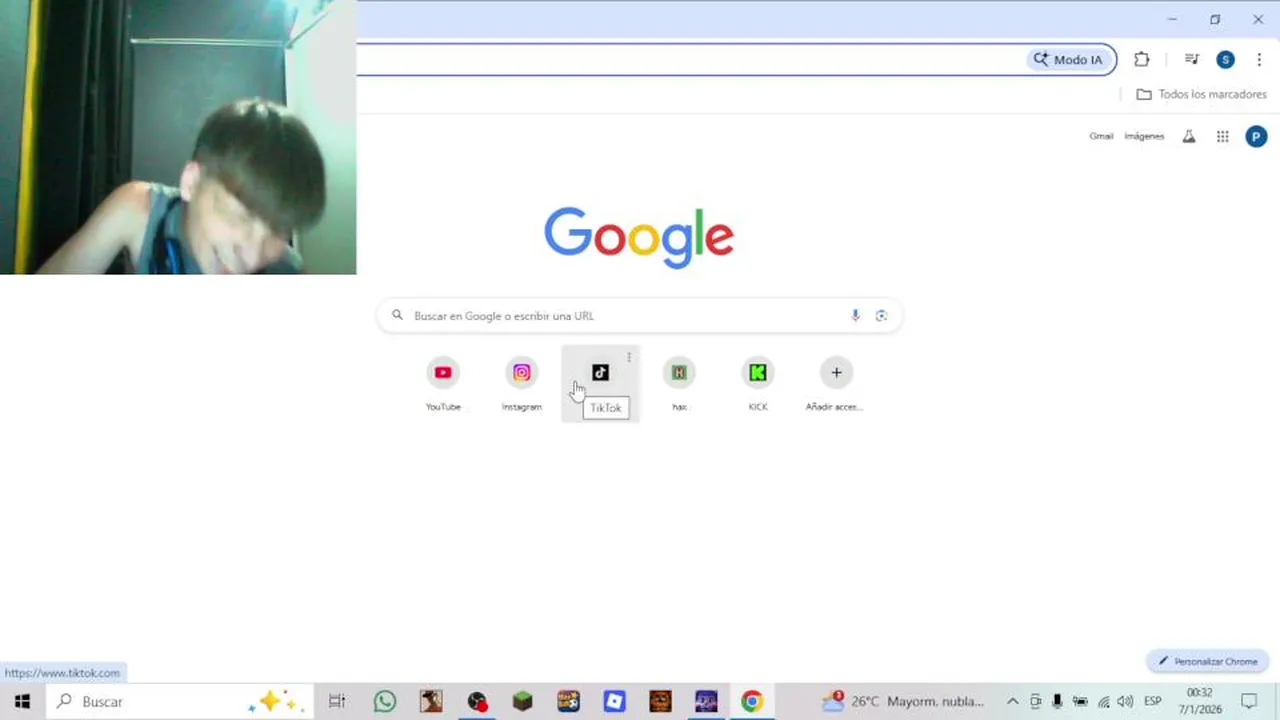Viewport: 1280px width, 720px height.
Task: Open the TikTok shortcut tile
Action: [600, 383]
